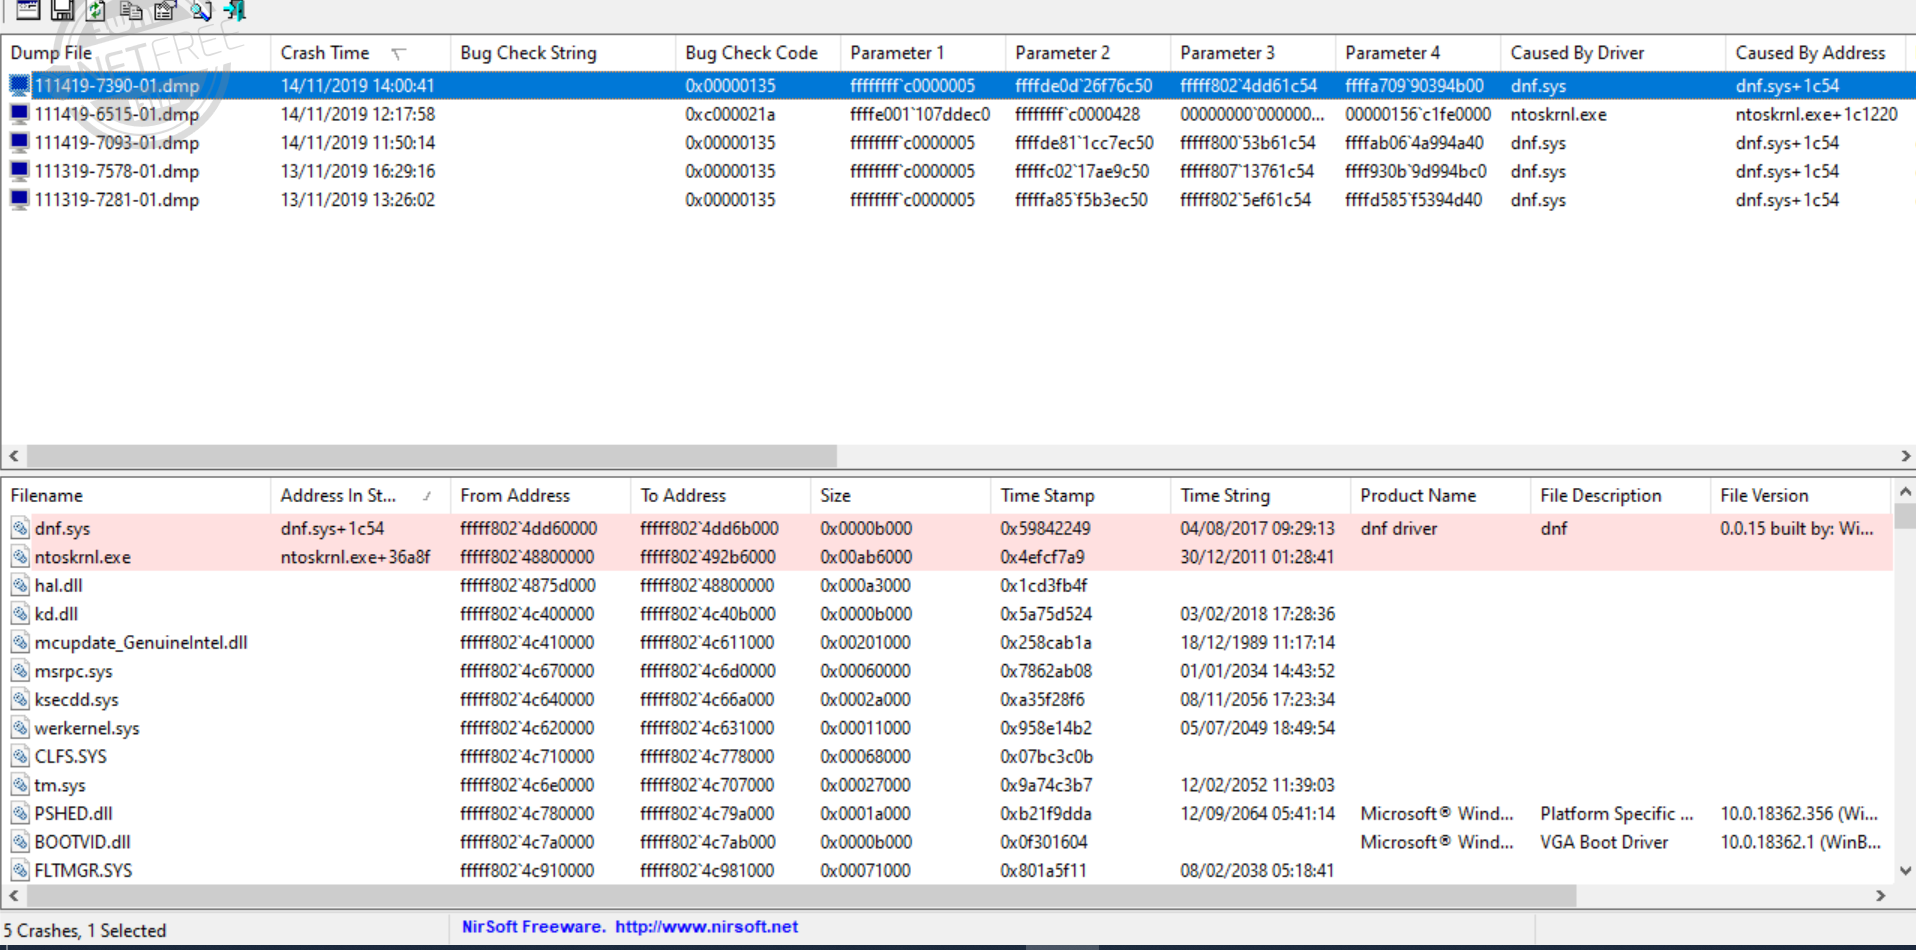Click the file icon beside ksecdd.sys
This screenshot has height=950, width=1916.
20,699
